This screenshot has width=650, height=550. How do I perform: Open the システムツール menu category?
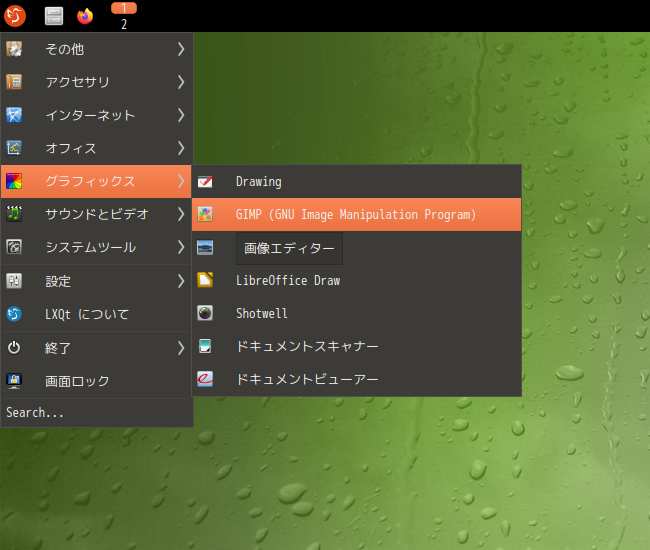click(x=96, y=247)
